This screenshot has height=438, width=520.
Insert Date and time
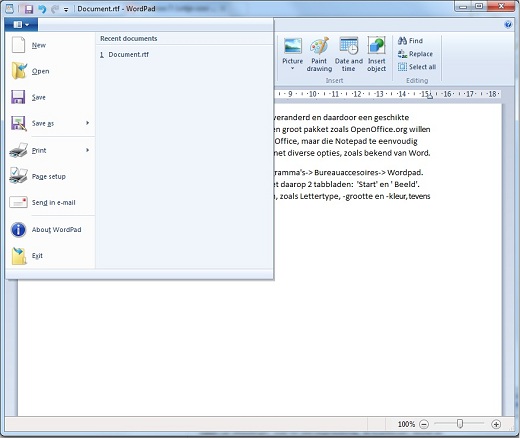[349, 54]
